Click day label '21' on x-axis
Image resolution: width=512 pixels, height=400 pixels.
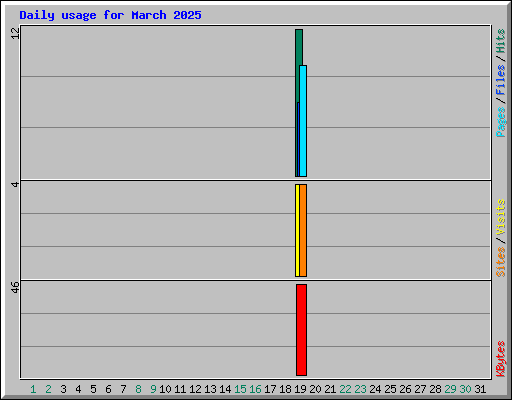[330, 389]
